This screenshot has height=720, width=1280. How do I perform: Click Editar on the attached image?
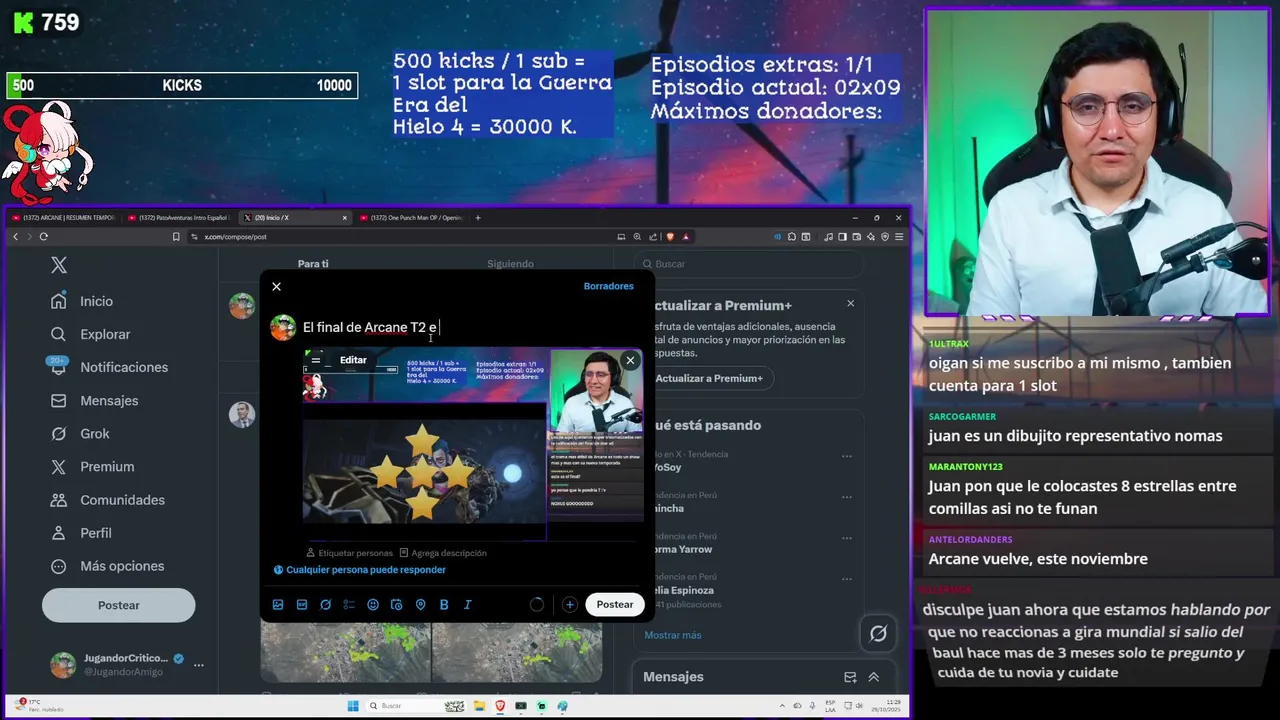pyautogui.click(x=353, y=360)
